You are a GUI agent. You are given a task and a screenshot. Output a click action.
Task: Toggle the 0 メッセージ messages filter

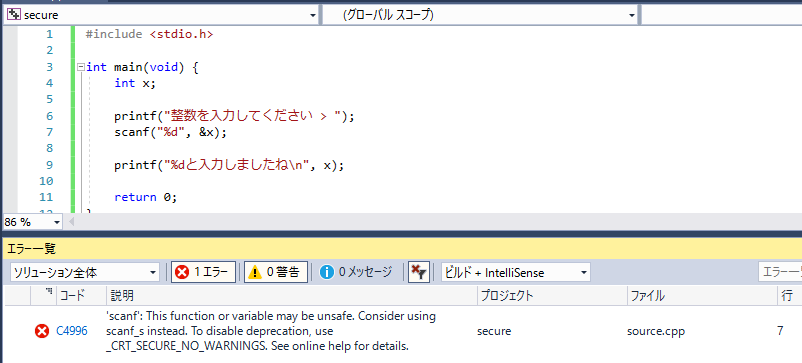[x=355, y=272]
